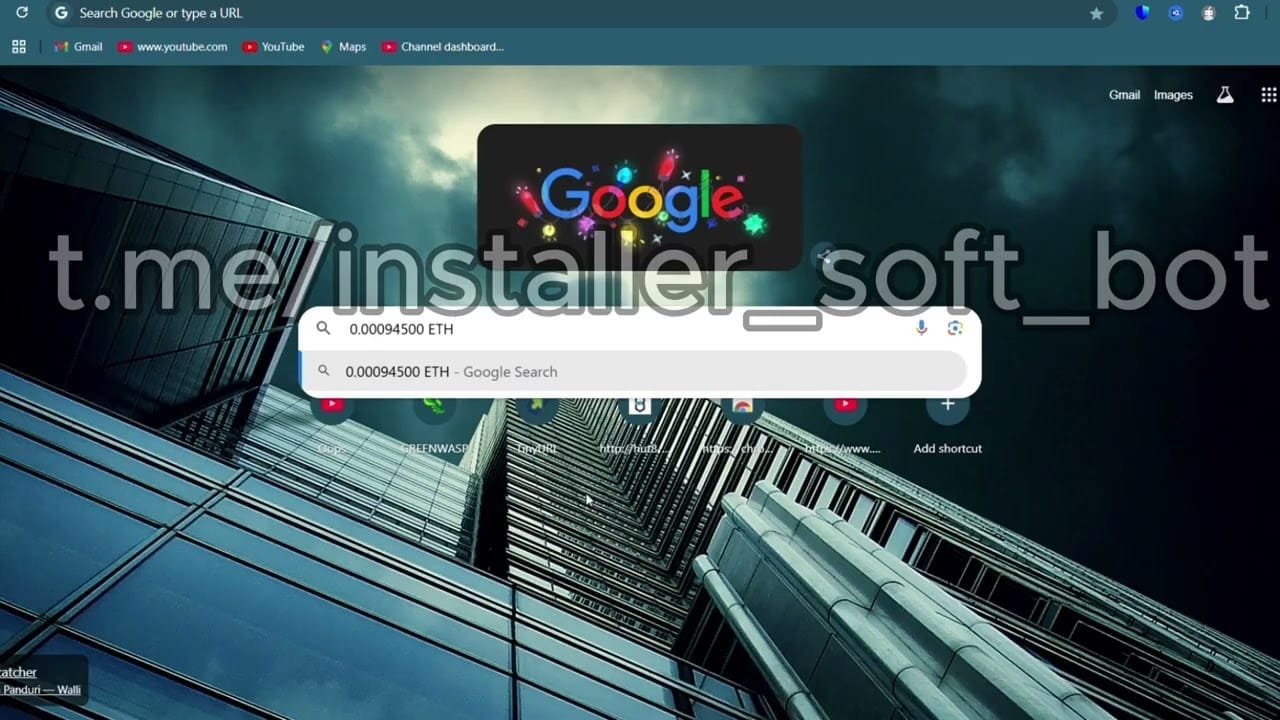Focus the address bar
This screenshot has width=1280, height=720.
500,13
